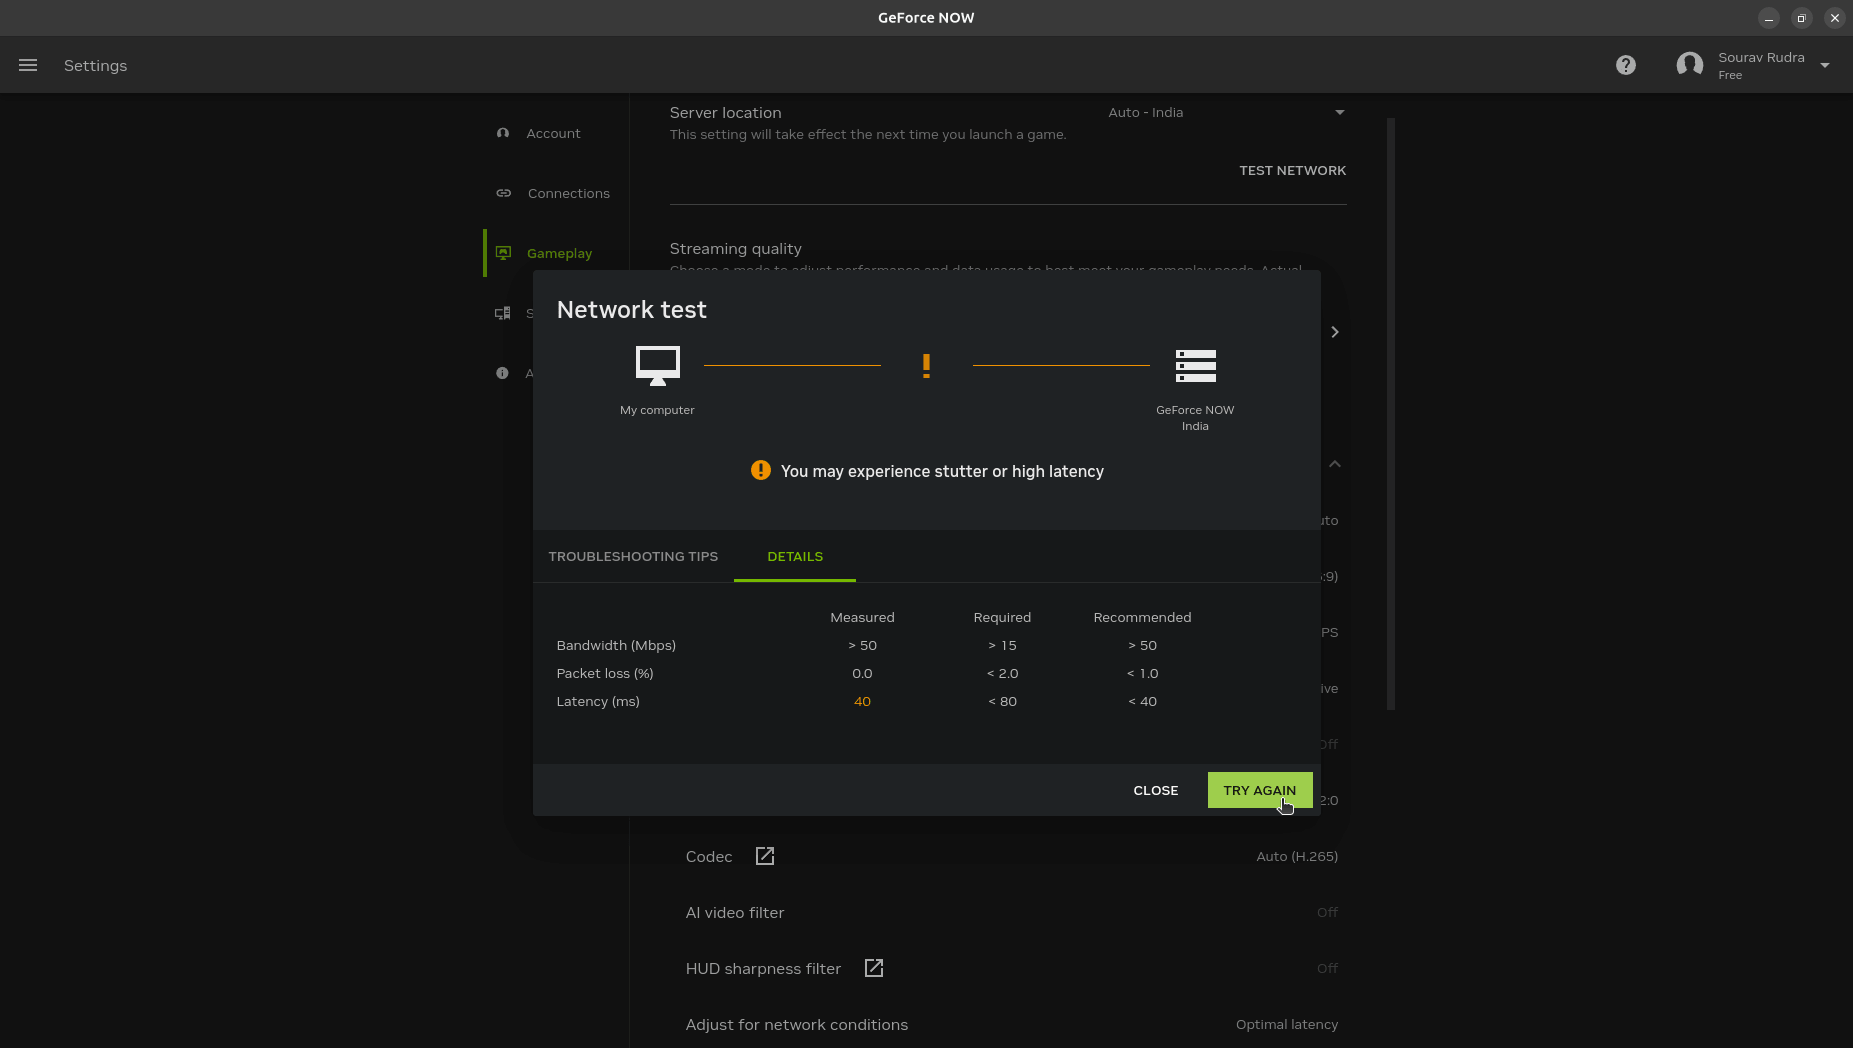The height and width of the screenshot is (1048, 1853).
Task: Restore the GeForce NOW window size
Action: click(x=1801, y=18)
